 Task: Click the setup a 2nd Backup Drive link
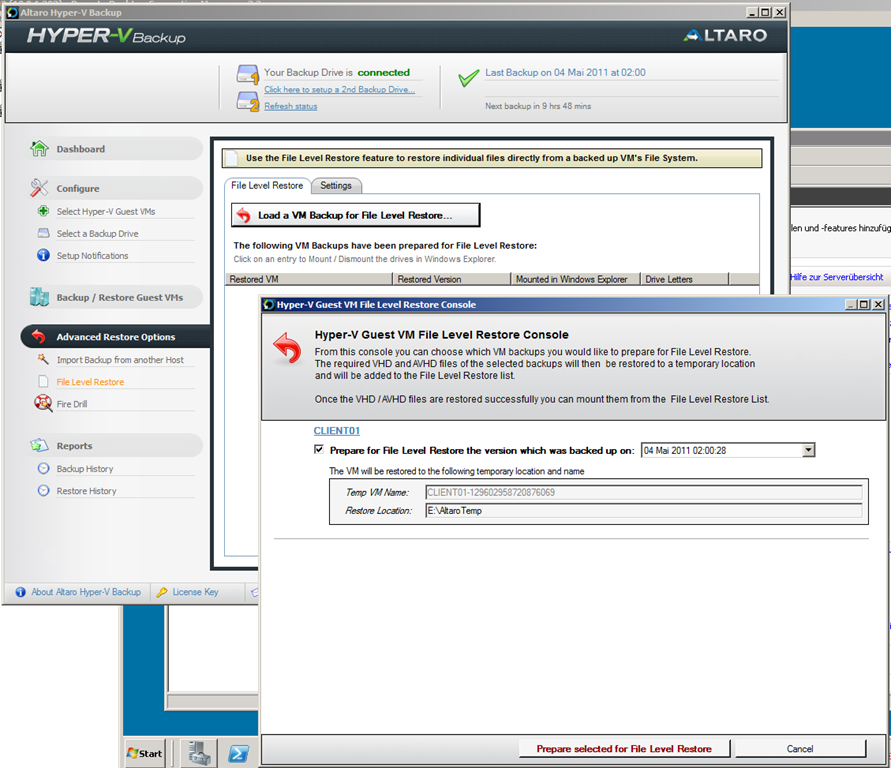coord(339,89)
